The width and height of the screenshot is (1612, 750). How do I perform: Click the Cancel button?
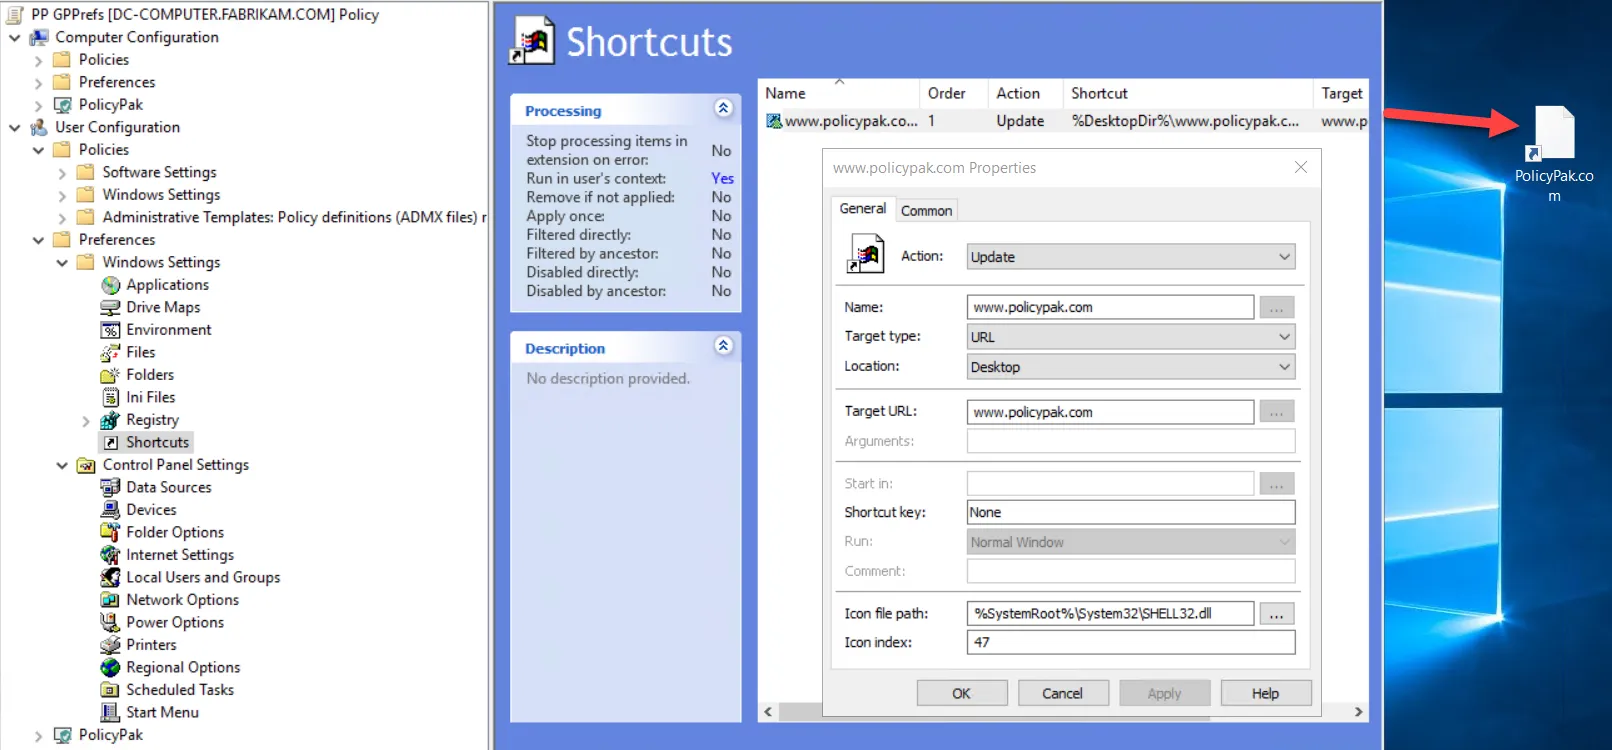click(1062, 693)
